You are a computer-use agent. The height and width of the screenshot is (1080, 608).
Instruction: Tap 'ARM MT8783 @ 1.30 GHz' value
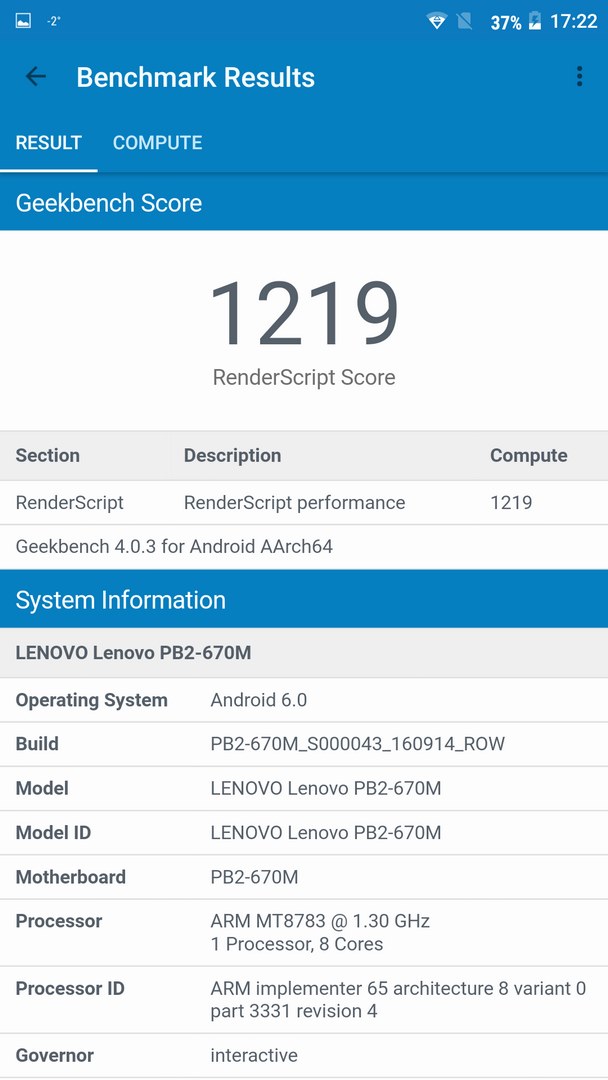tap(320, 921)
